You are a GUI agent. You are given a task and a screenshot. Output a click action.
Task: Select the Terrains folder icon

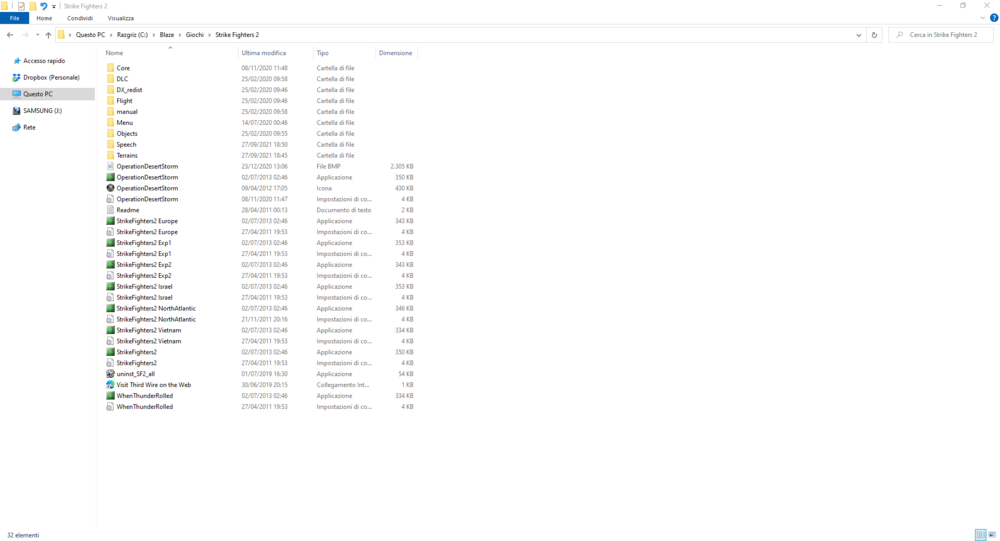pos(110,155)
